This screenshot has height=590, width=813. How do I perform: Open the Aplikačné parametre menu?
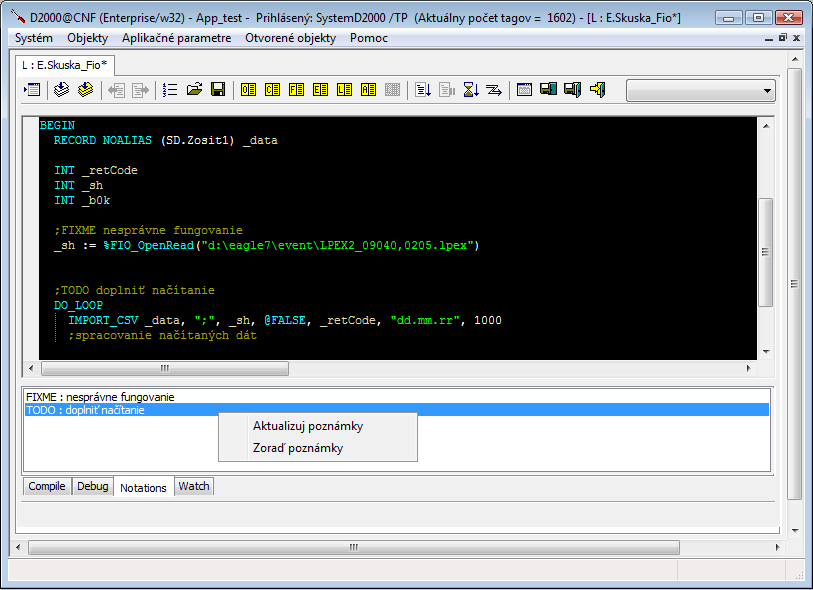(x=177, y=38)
